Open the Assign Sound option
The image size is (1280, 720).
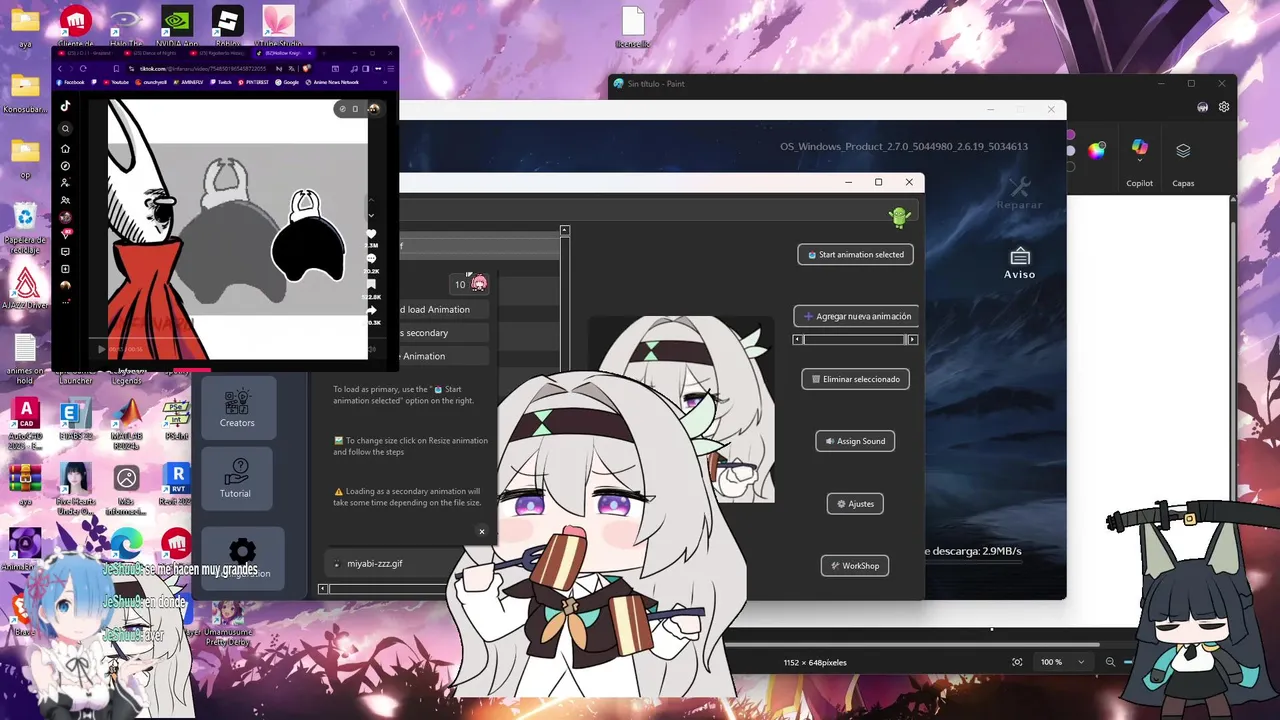[855, 441]
